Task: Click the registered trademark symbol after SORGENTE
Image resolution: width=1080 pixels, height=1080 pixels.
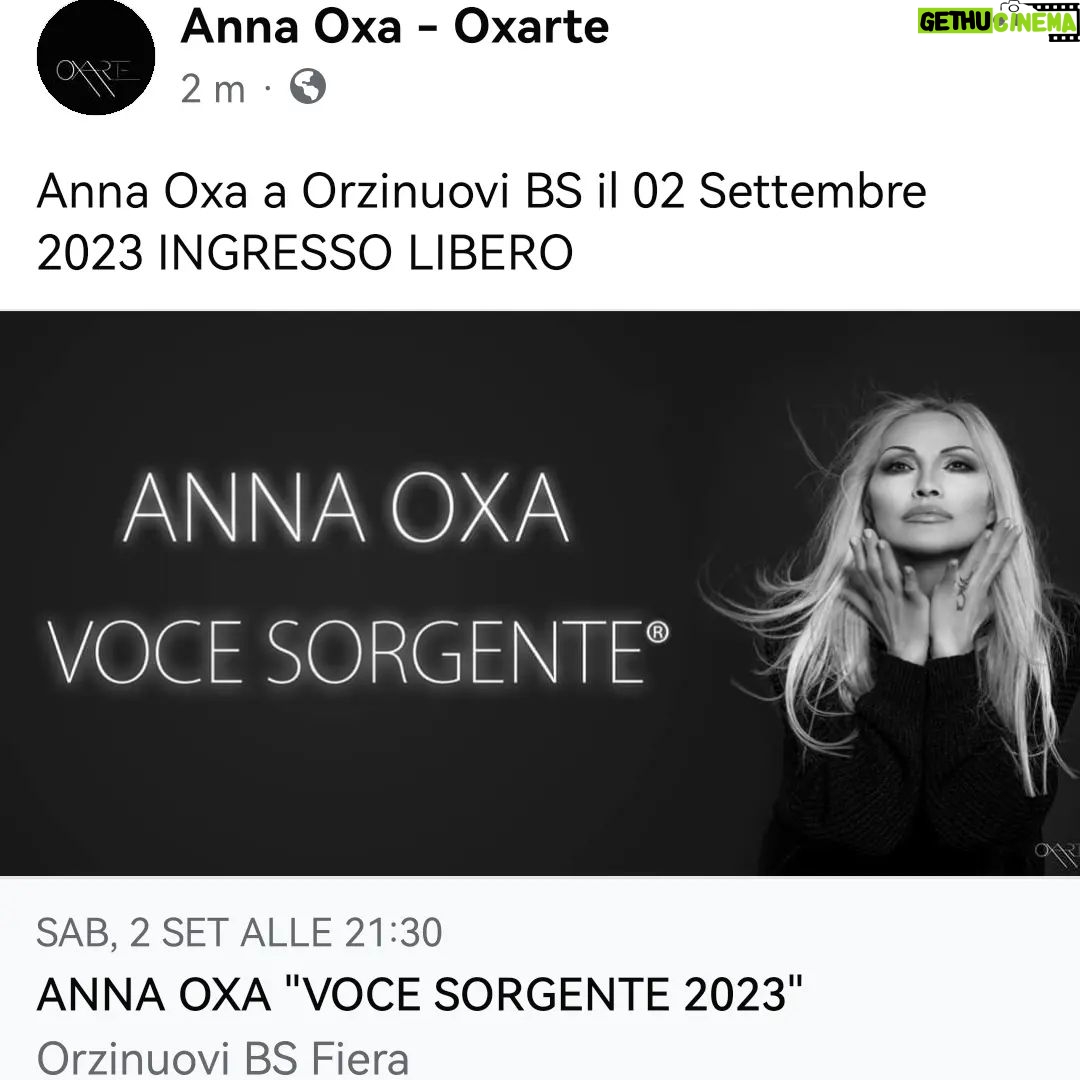Action: pos(658,632)
